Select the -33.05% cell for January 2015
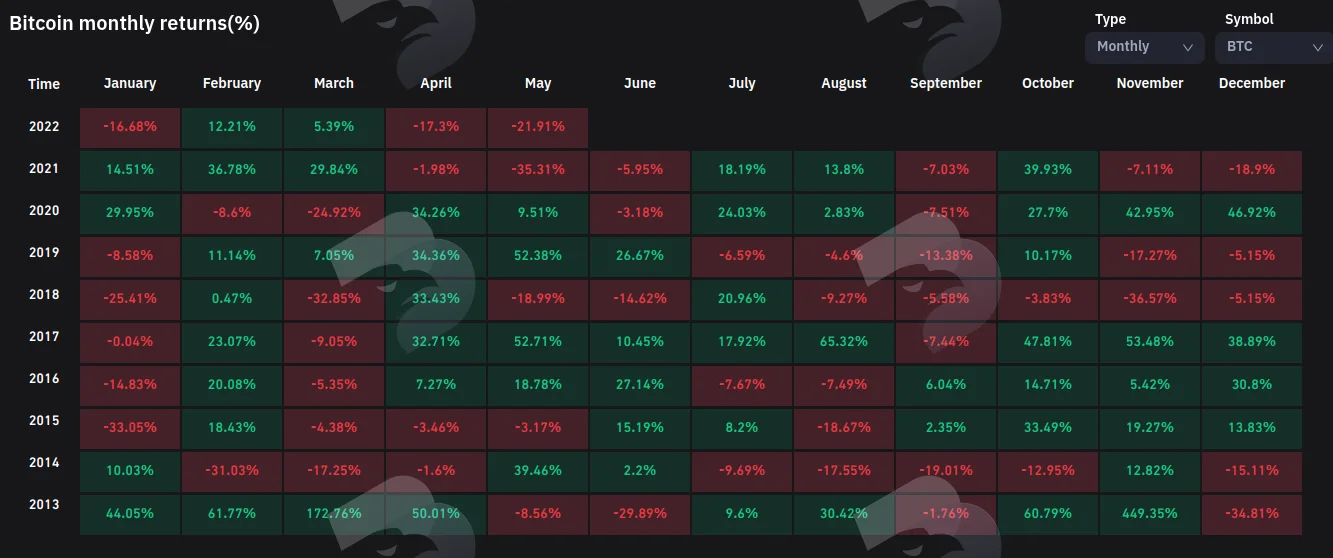Image resolution: width=1333 pixels, height=558 pixels. [x=130, y=427]
